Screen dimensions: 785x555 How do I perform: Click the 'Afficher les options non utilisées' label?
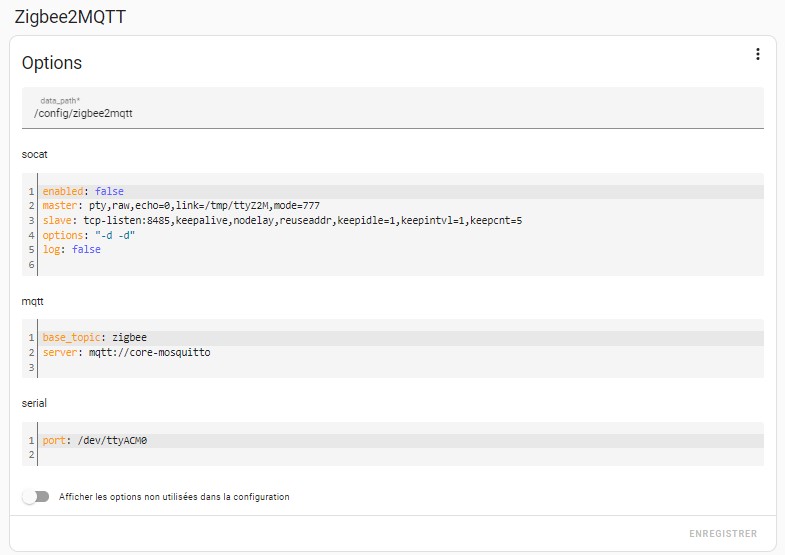tap(174, 497)
